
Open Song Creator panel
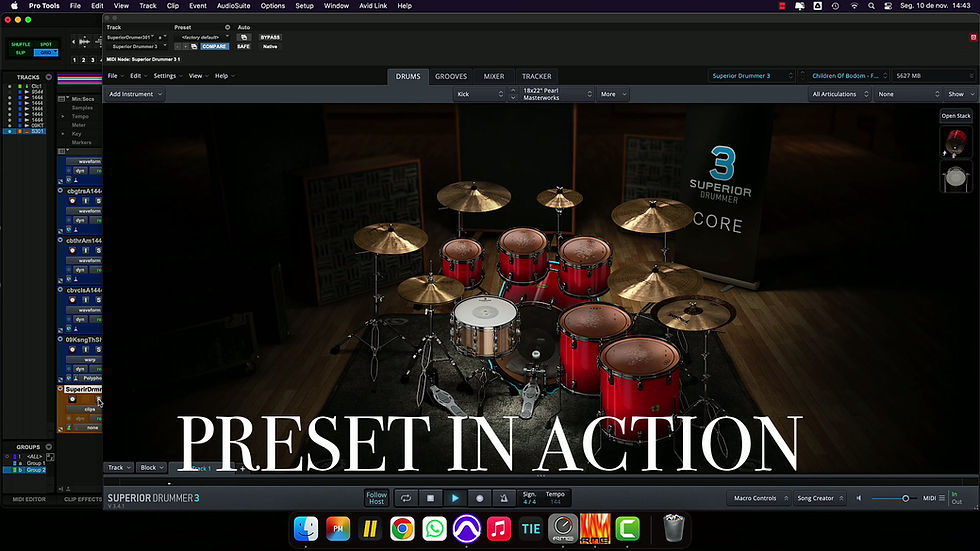click(819, 498)
